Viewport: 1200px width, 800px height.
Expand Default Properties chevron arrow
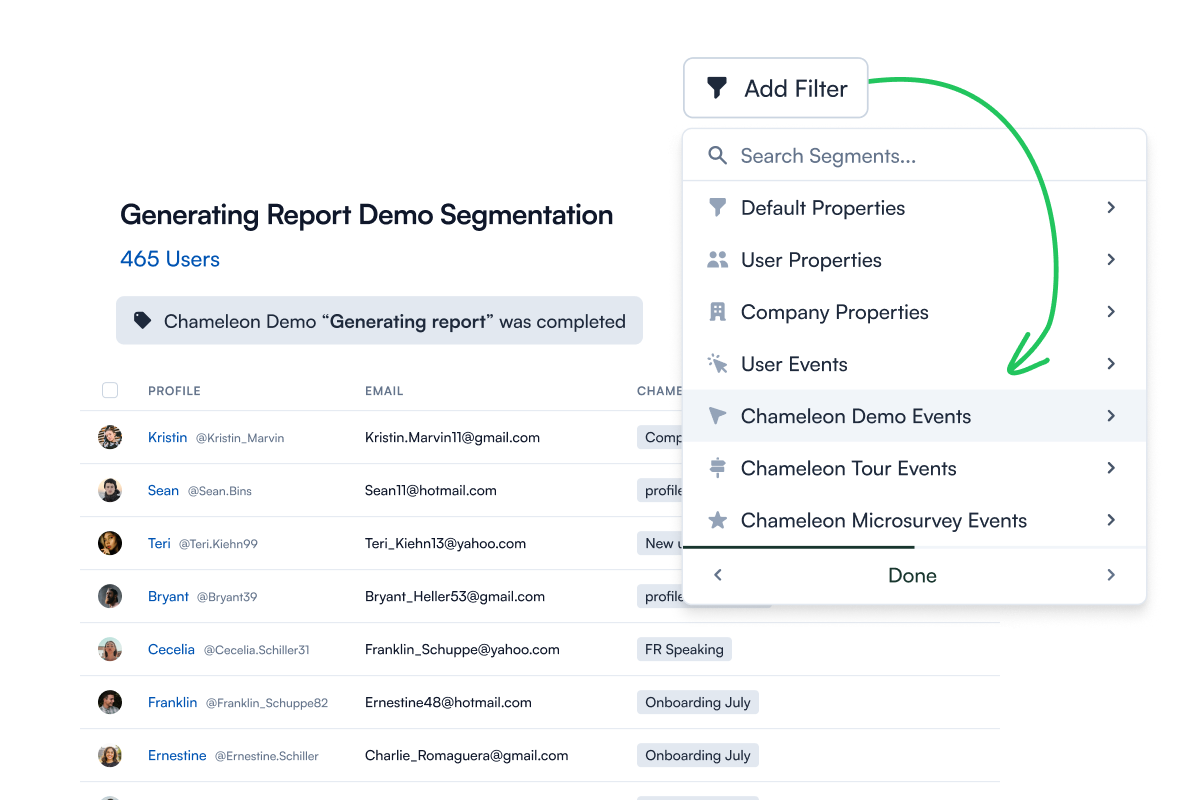1111,207
